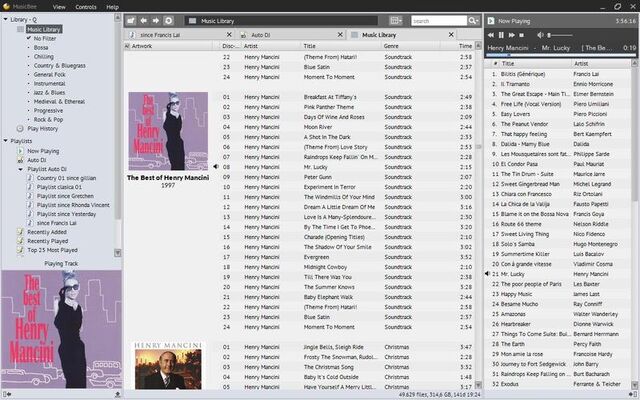Select the Chilling filter
640x400 pixels.
[44, 56]
